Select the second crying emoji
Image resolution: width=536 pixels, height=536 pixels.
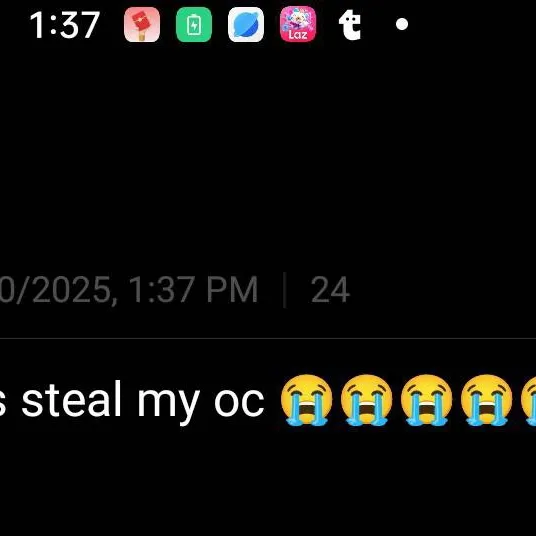click(x=366, y=400)
